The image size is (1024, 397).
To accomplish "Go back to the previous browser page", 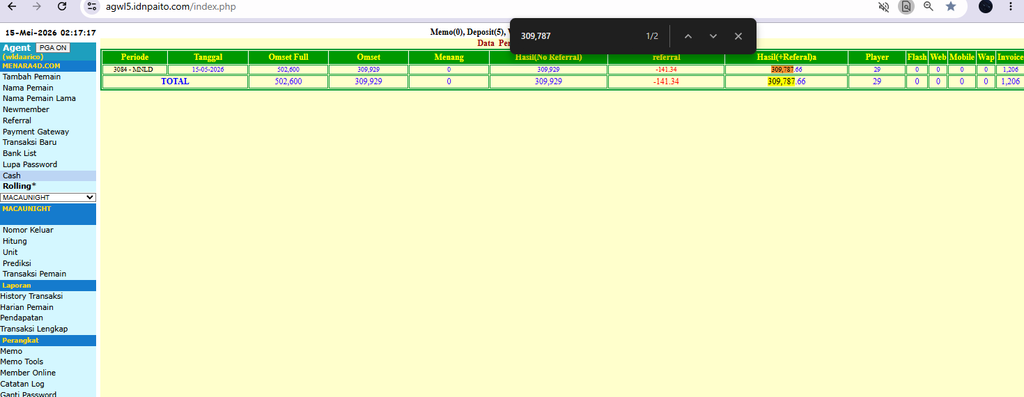I will click(12, 7).
